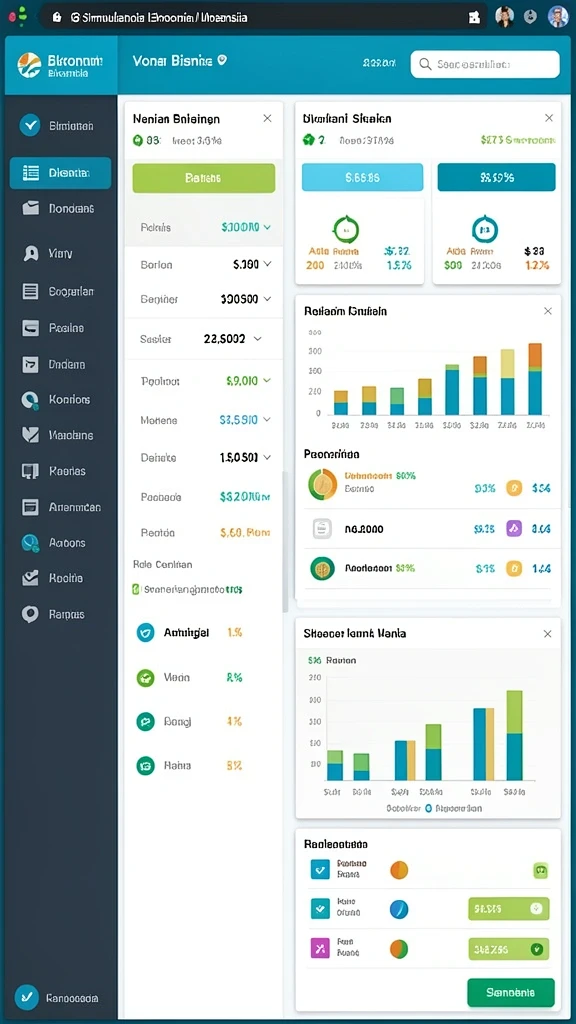Image resolution: width=576 pixels, height=1024 pixels.
Task: Expand the chevron on the $9,010 row
Action: (267, 381)
